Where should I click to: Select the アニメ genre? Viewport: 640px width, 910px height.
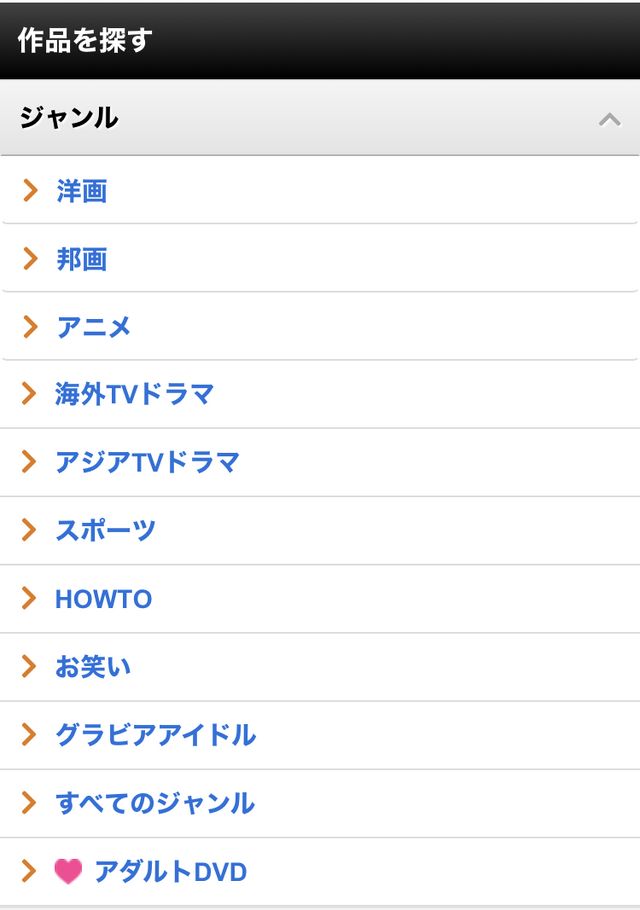[x=94, y=327]
